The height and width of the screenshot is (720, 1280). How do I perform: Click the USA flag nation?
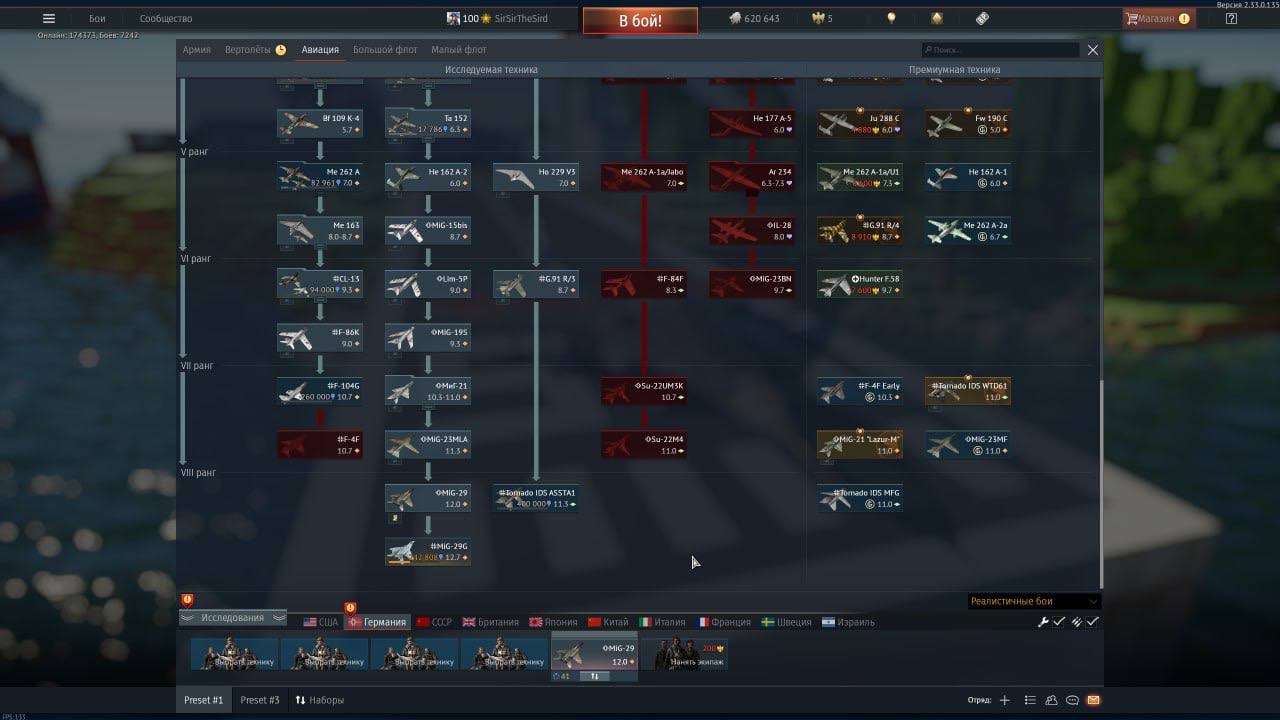(x=310, y=622)
